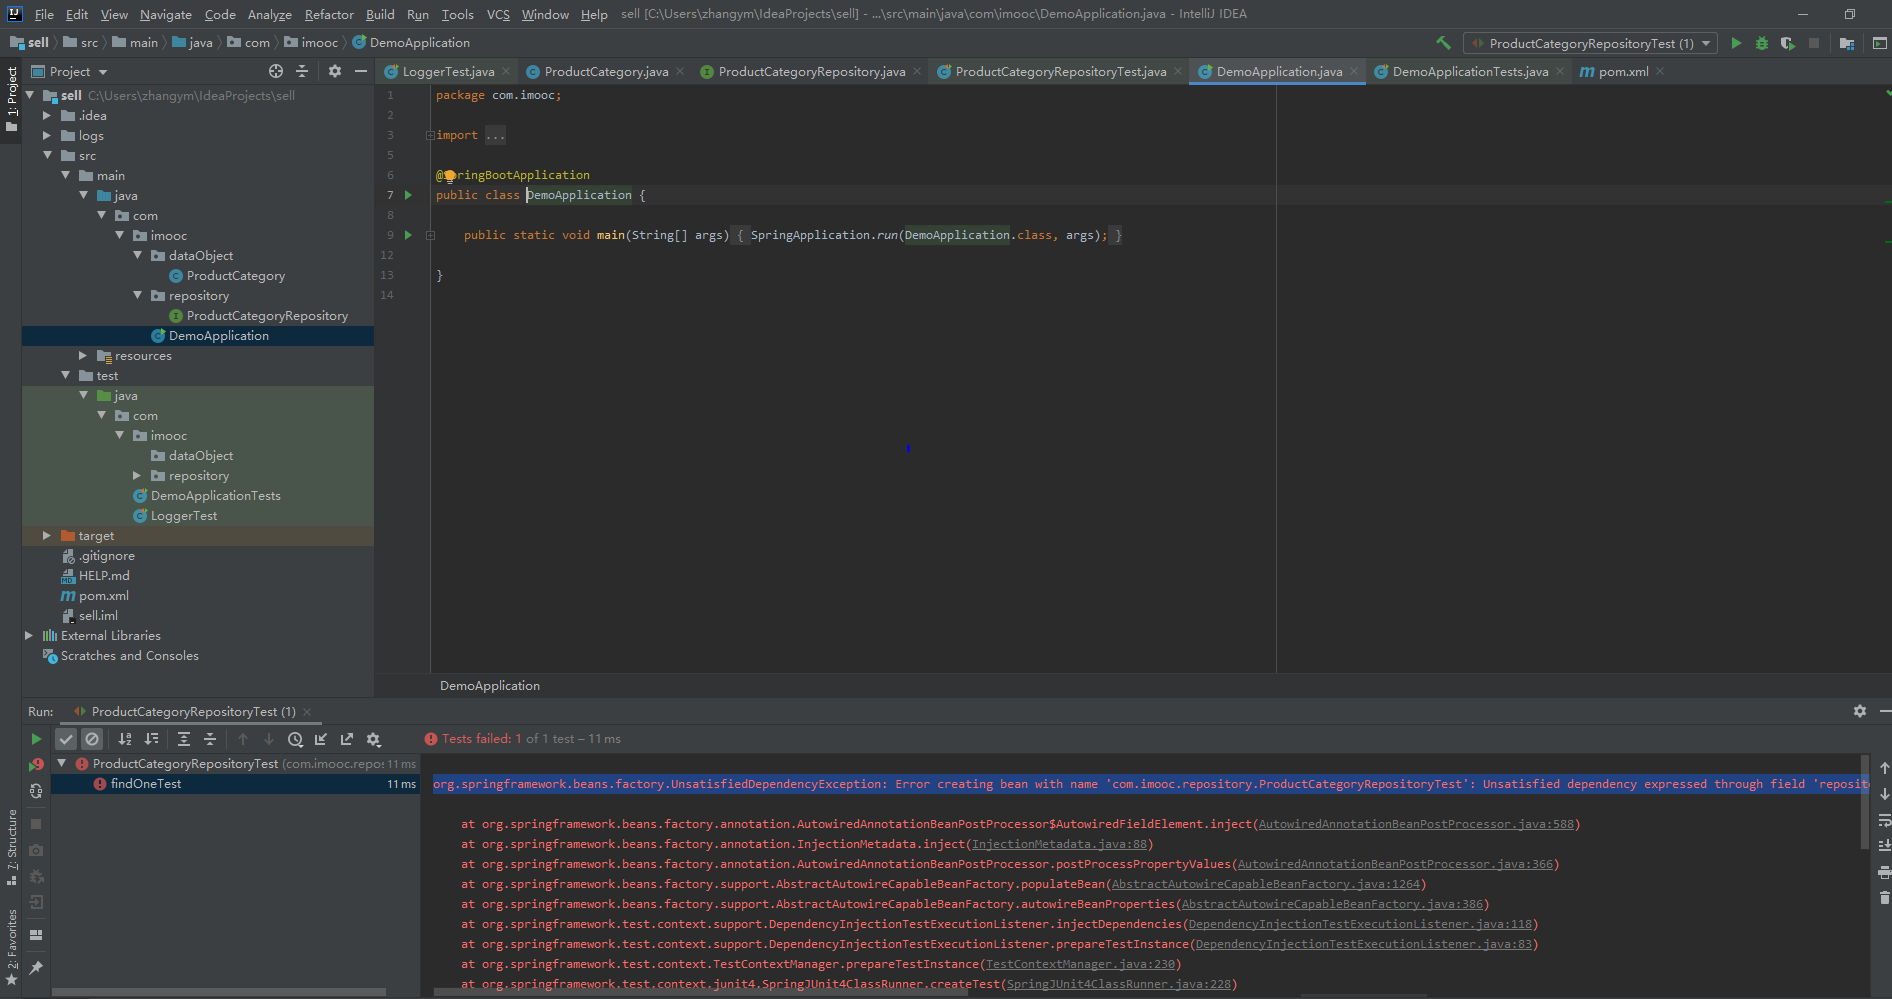Open InjectionMetadata.java:88 link
The width and height of the screenshot is (1892, 999).
(x=1059, y=844)
